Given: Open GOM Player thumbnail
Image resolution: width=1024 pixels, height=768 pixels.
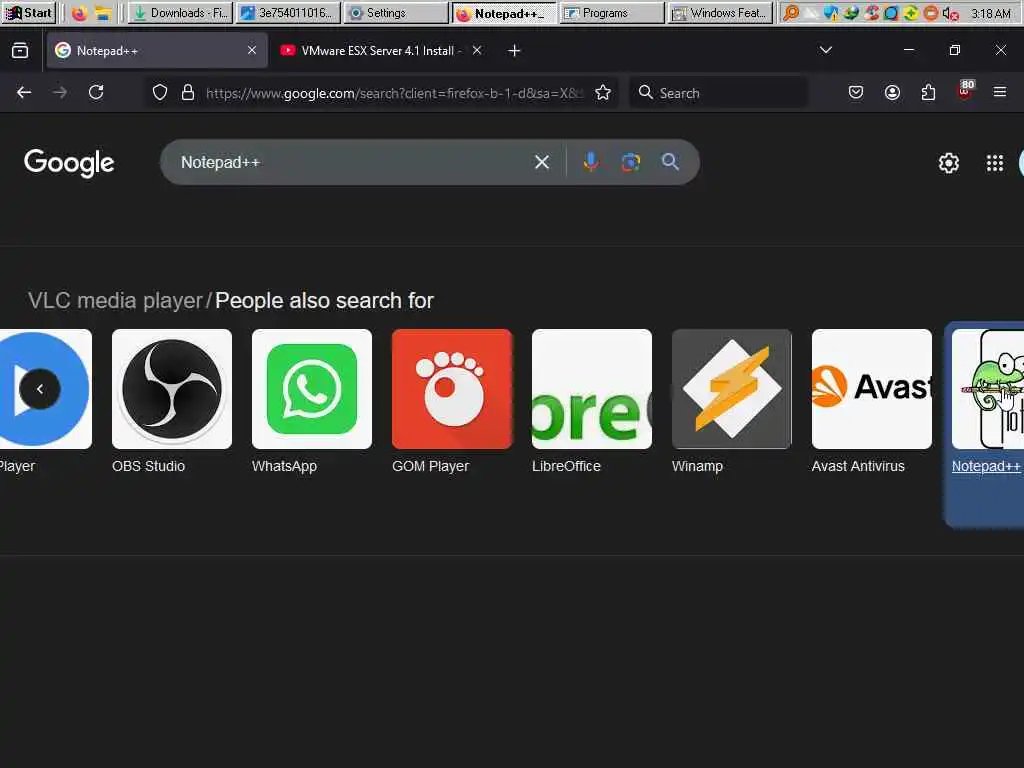Looking at the screenshot, I should 452,389.
